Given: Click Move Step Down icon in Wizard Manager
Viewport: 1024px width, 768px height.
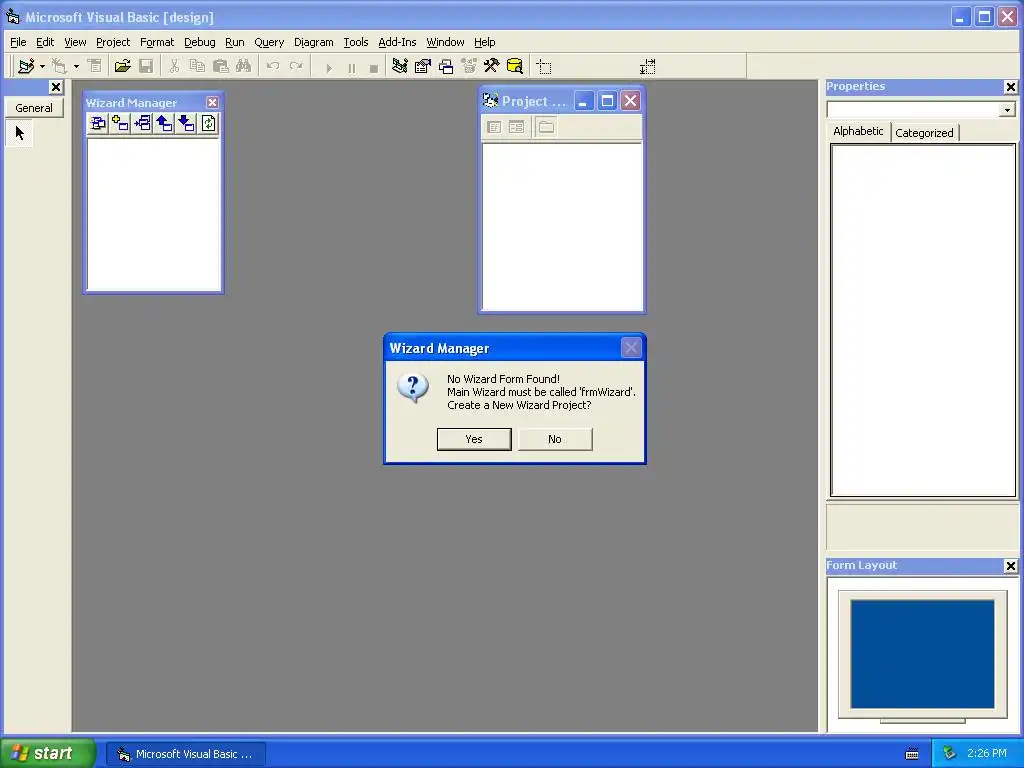Looking at the screenshot, I should tap(187, 123).
